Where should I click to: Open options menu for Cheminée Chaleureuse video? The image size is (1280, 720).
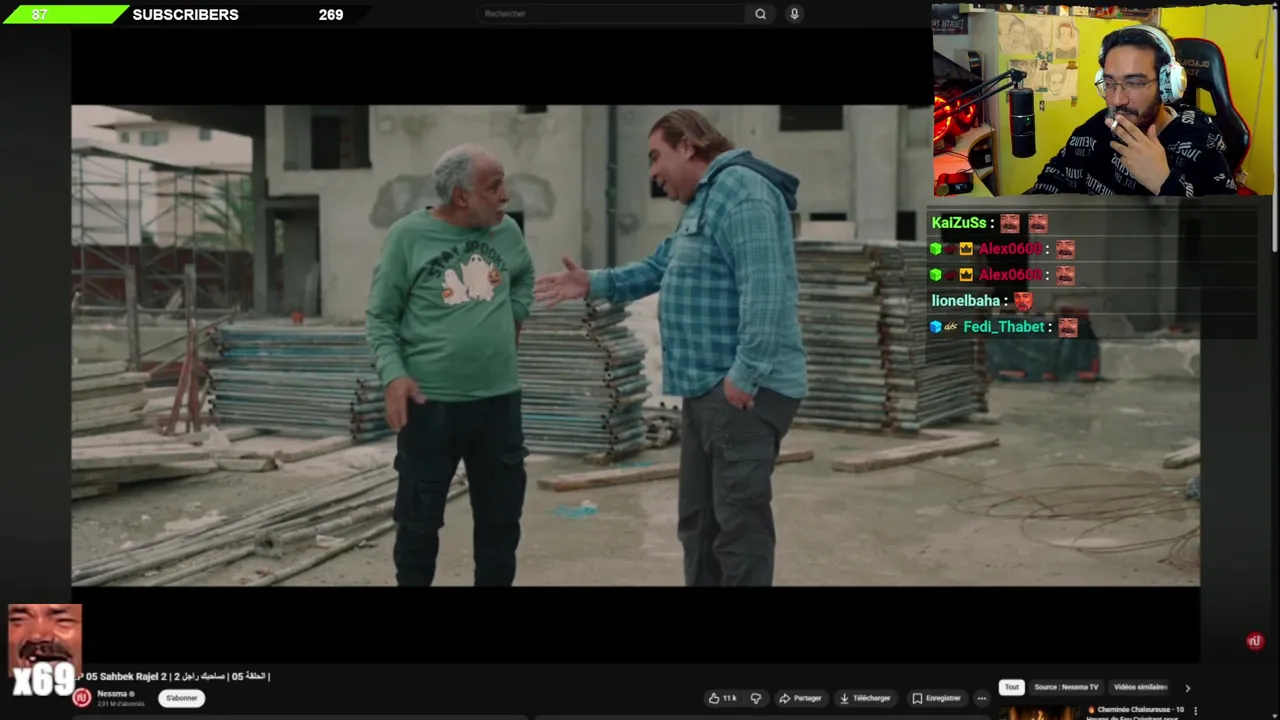coord(1196,711)
